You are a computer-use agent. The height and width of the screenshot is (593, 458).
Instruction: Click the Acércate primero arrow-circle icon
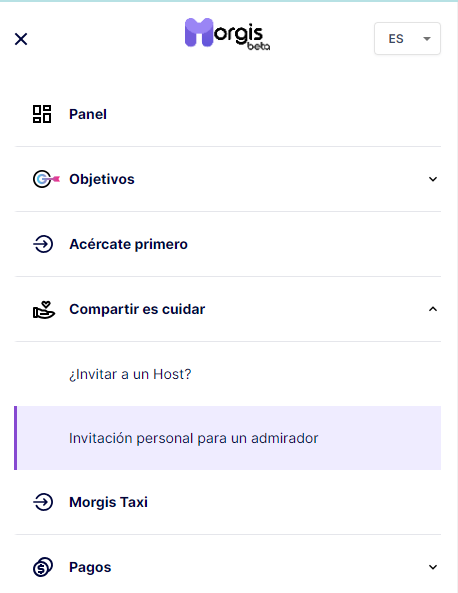[43, 244]
